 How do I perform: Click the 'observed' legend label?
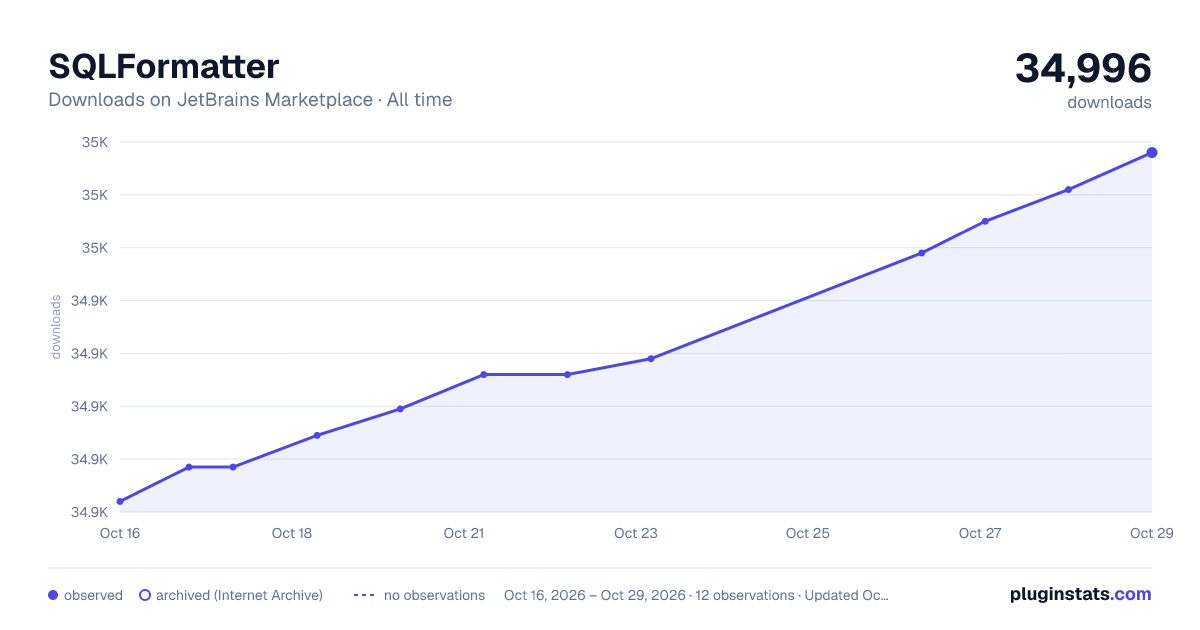click(x=93, y=595)
